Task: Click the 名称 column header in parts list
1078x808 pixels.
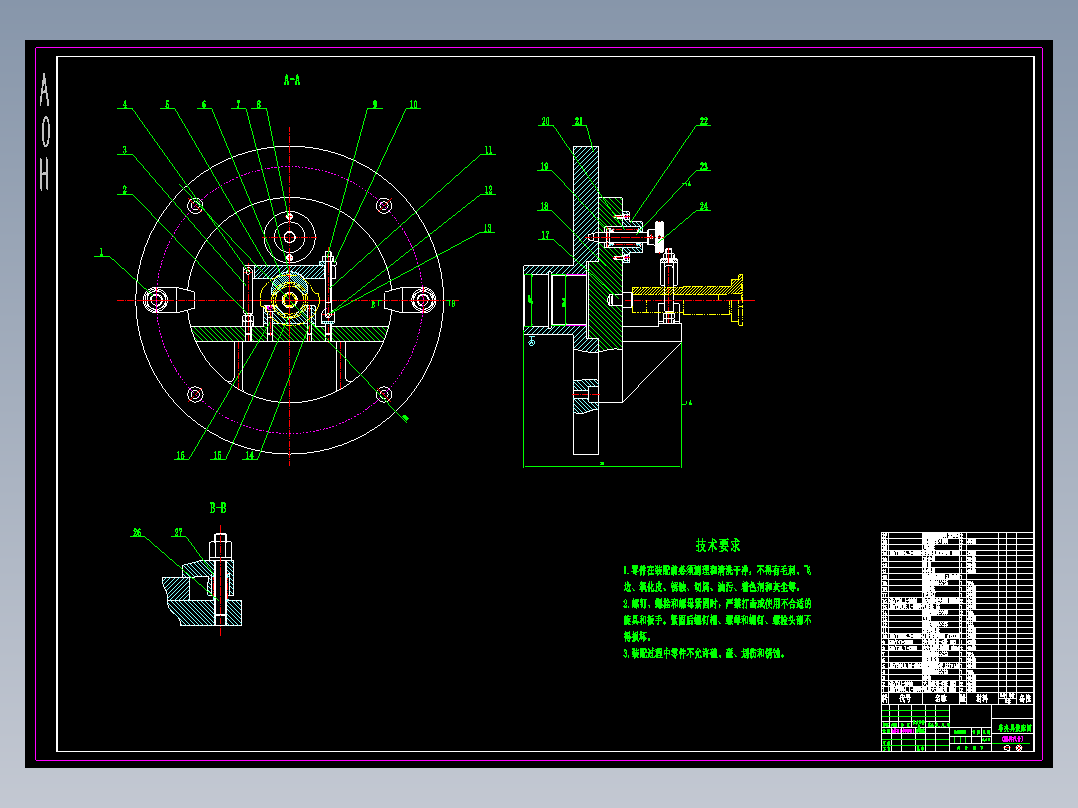Action: 940,698
